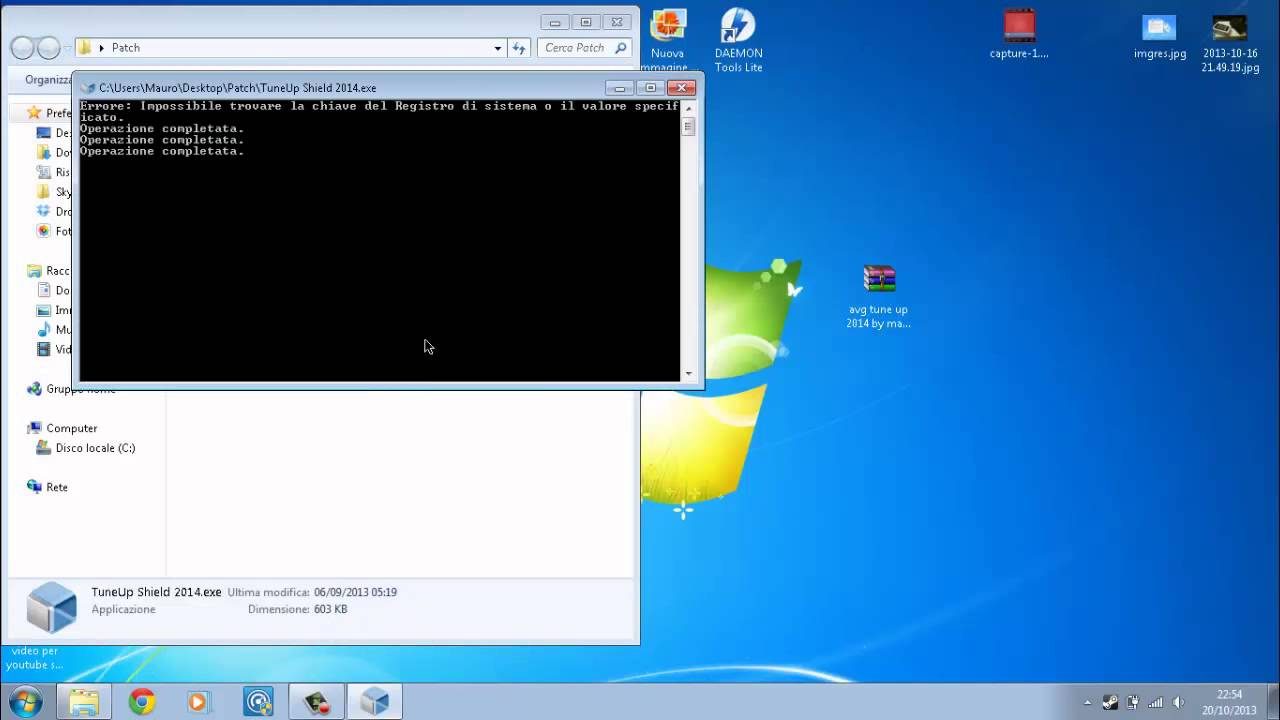Open the Documenti library icon

pos(43,290)
